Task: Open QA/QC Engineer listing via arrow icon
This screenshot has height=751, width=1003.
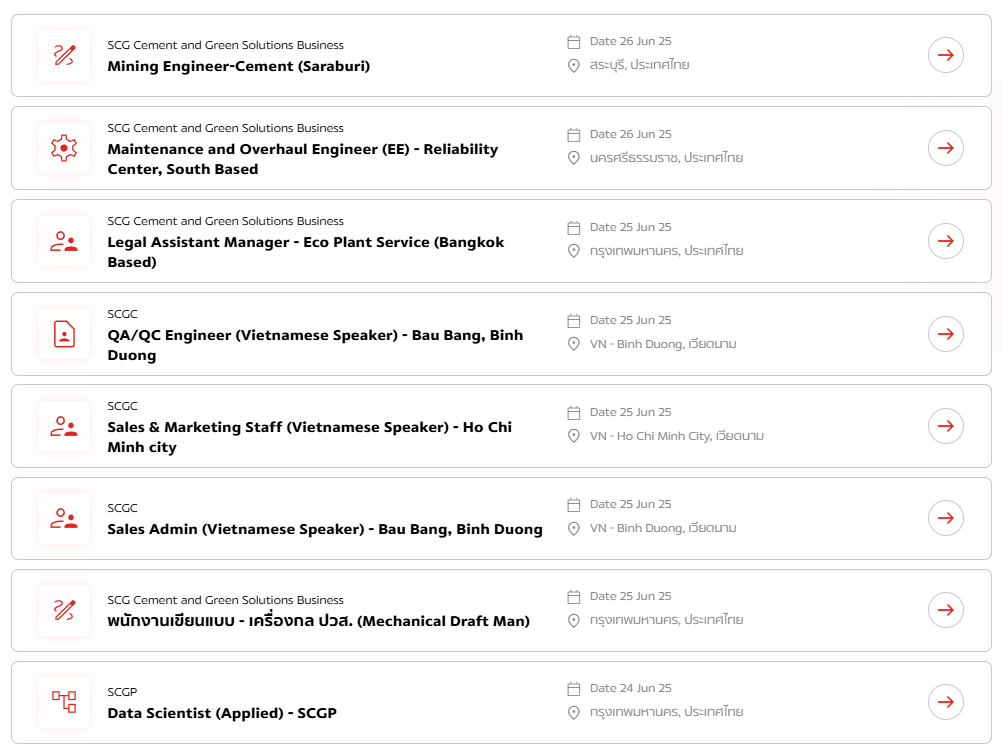Action: click(945, 334)
